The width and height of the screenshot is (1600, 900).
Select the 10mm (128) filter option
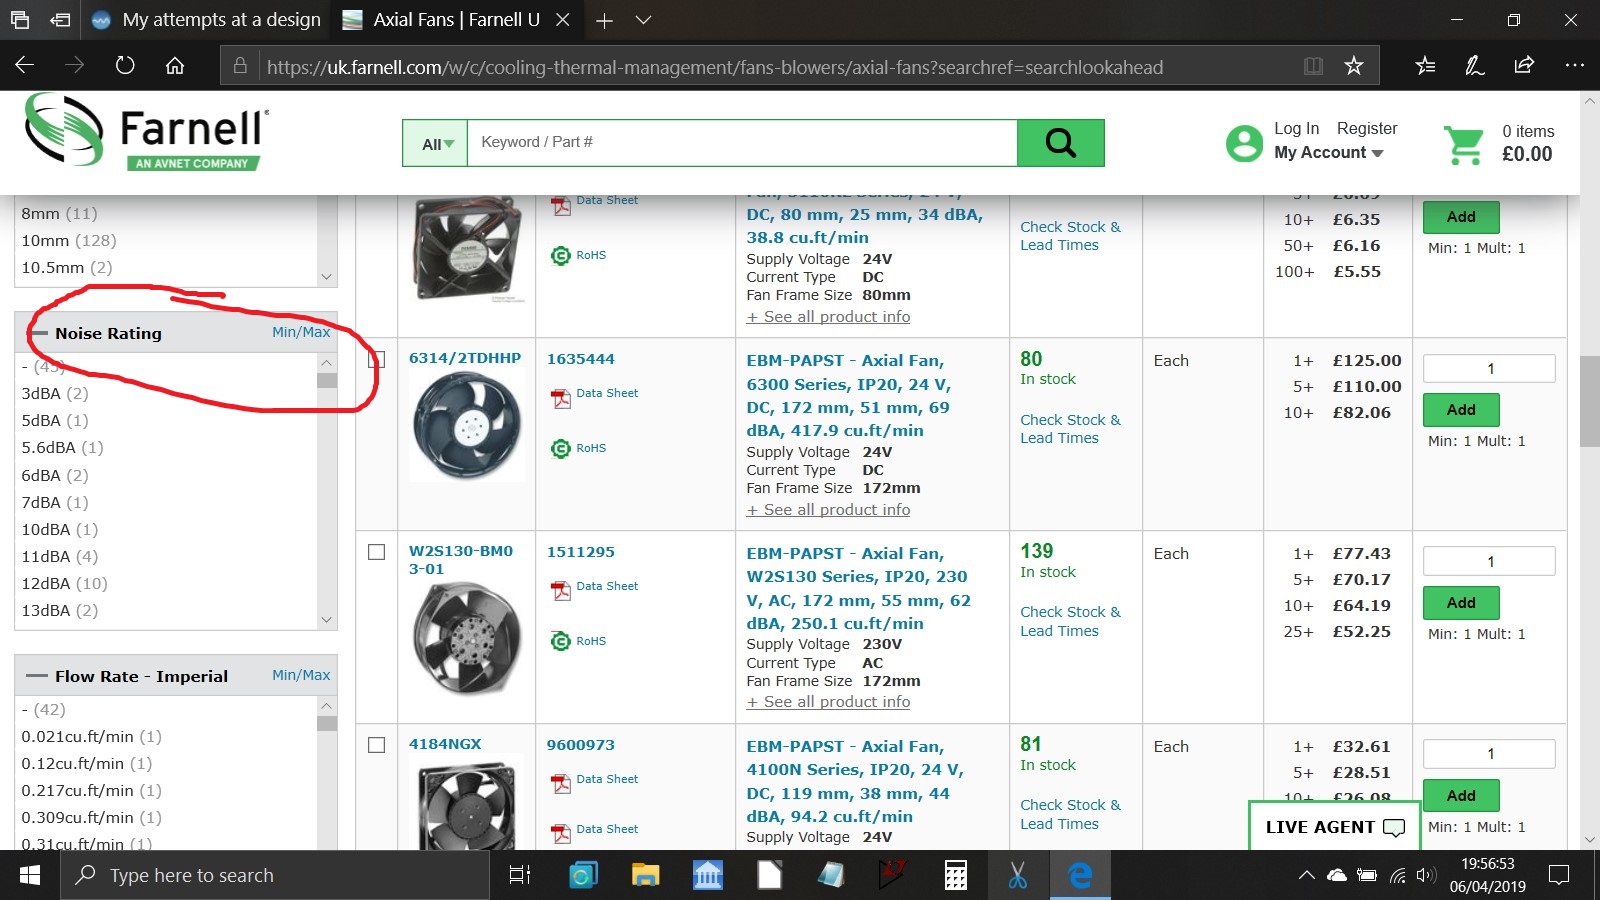(x=69, y=241)
